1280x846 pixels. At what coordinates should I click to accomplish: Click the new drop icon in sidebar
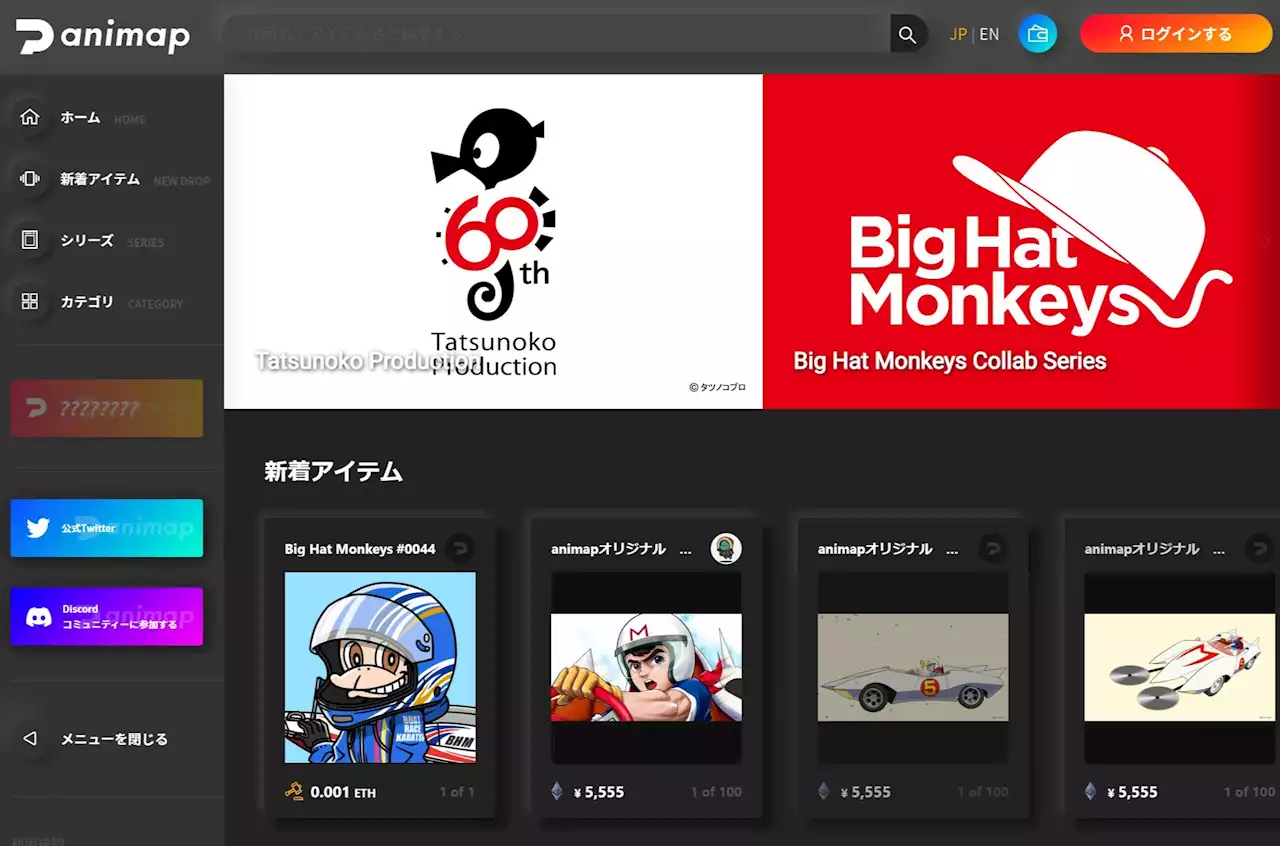(x=30, y=179)
